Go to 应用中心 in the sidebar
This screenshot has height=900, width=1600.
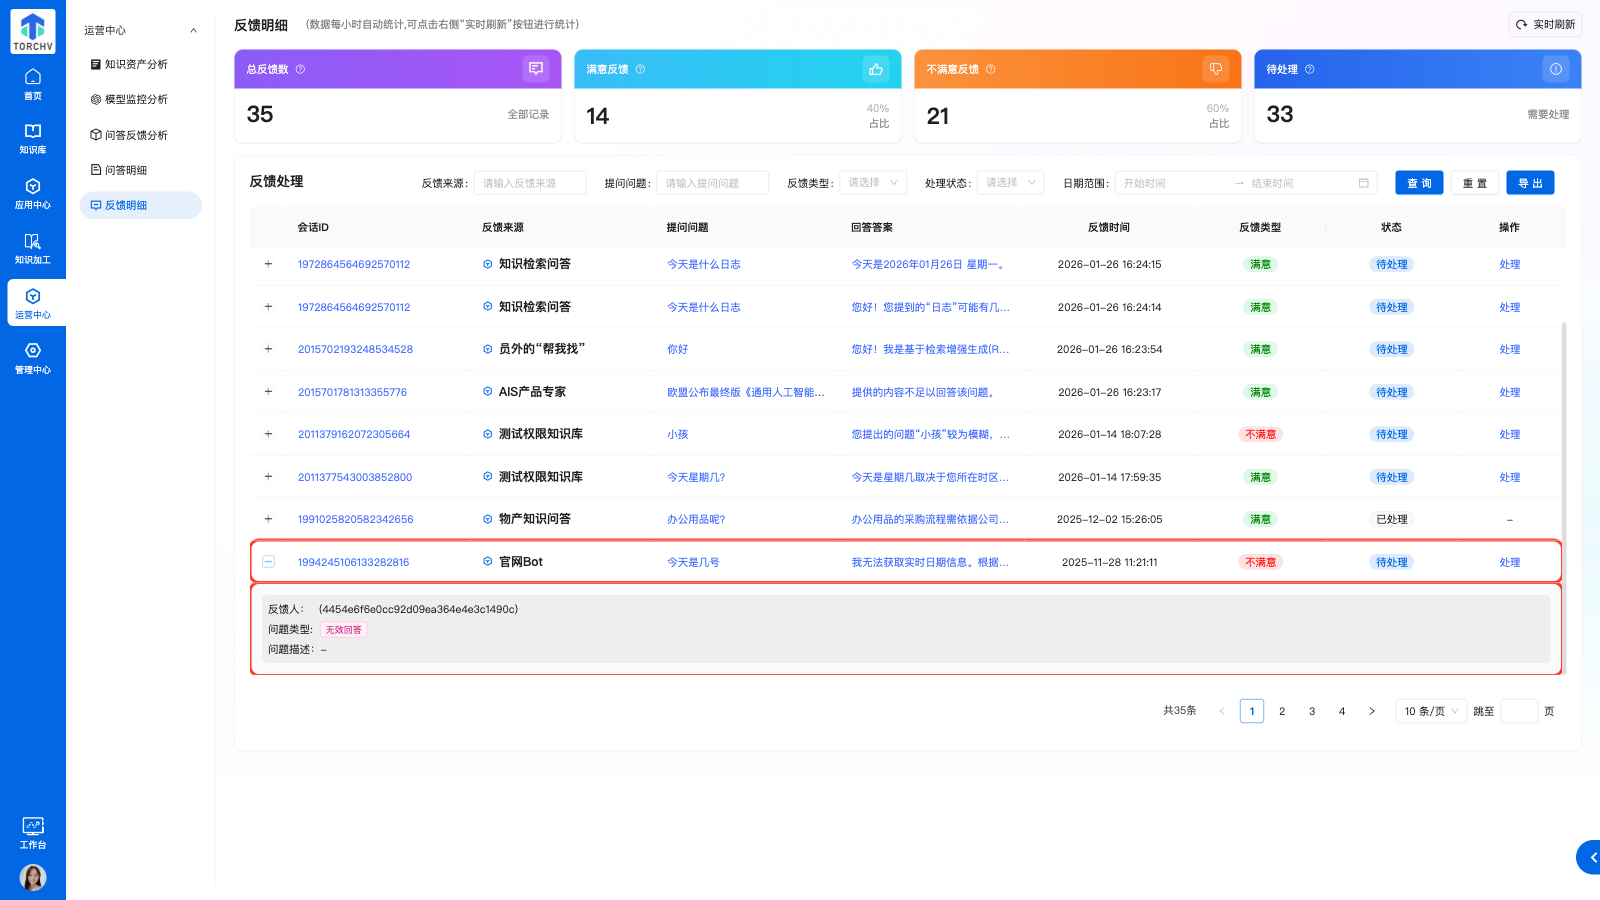click(32, 193)
